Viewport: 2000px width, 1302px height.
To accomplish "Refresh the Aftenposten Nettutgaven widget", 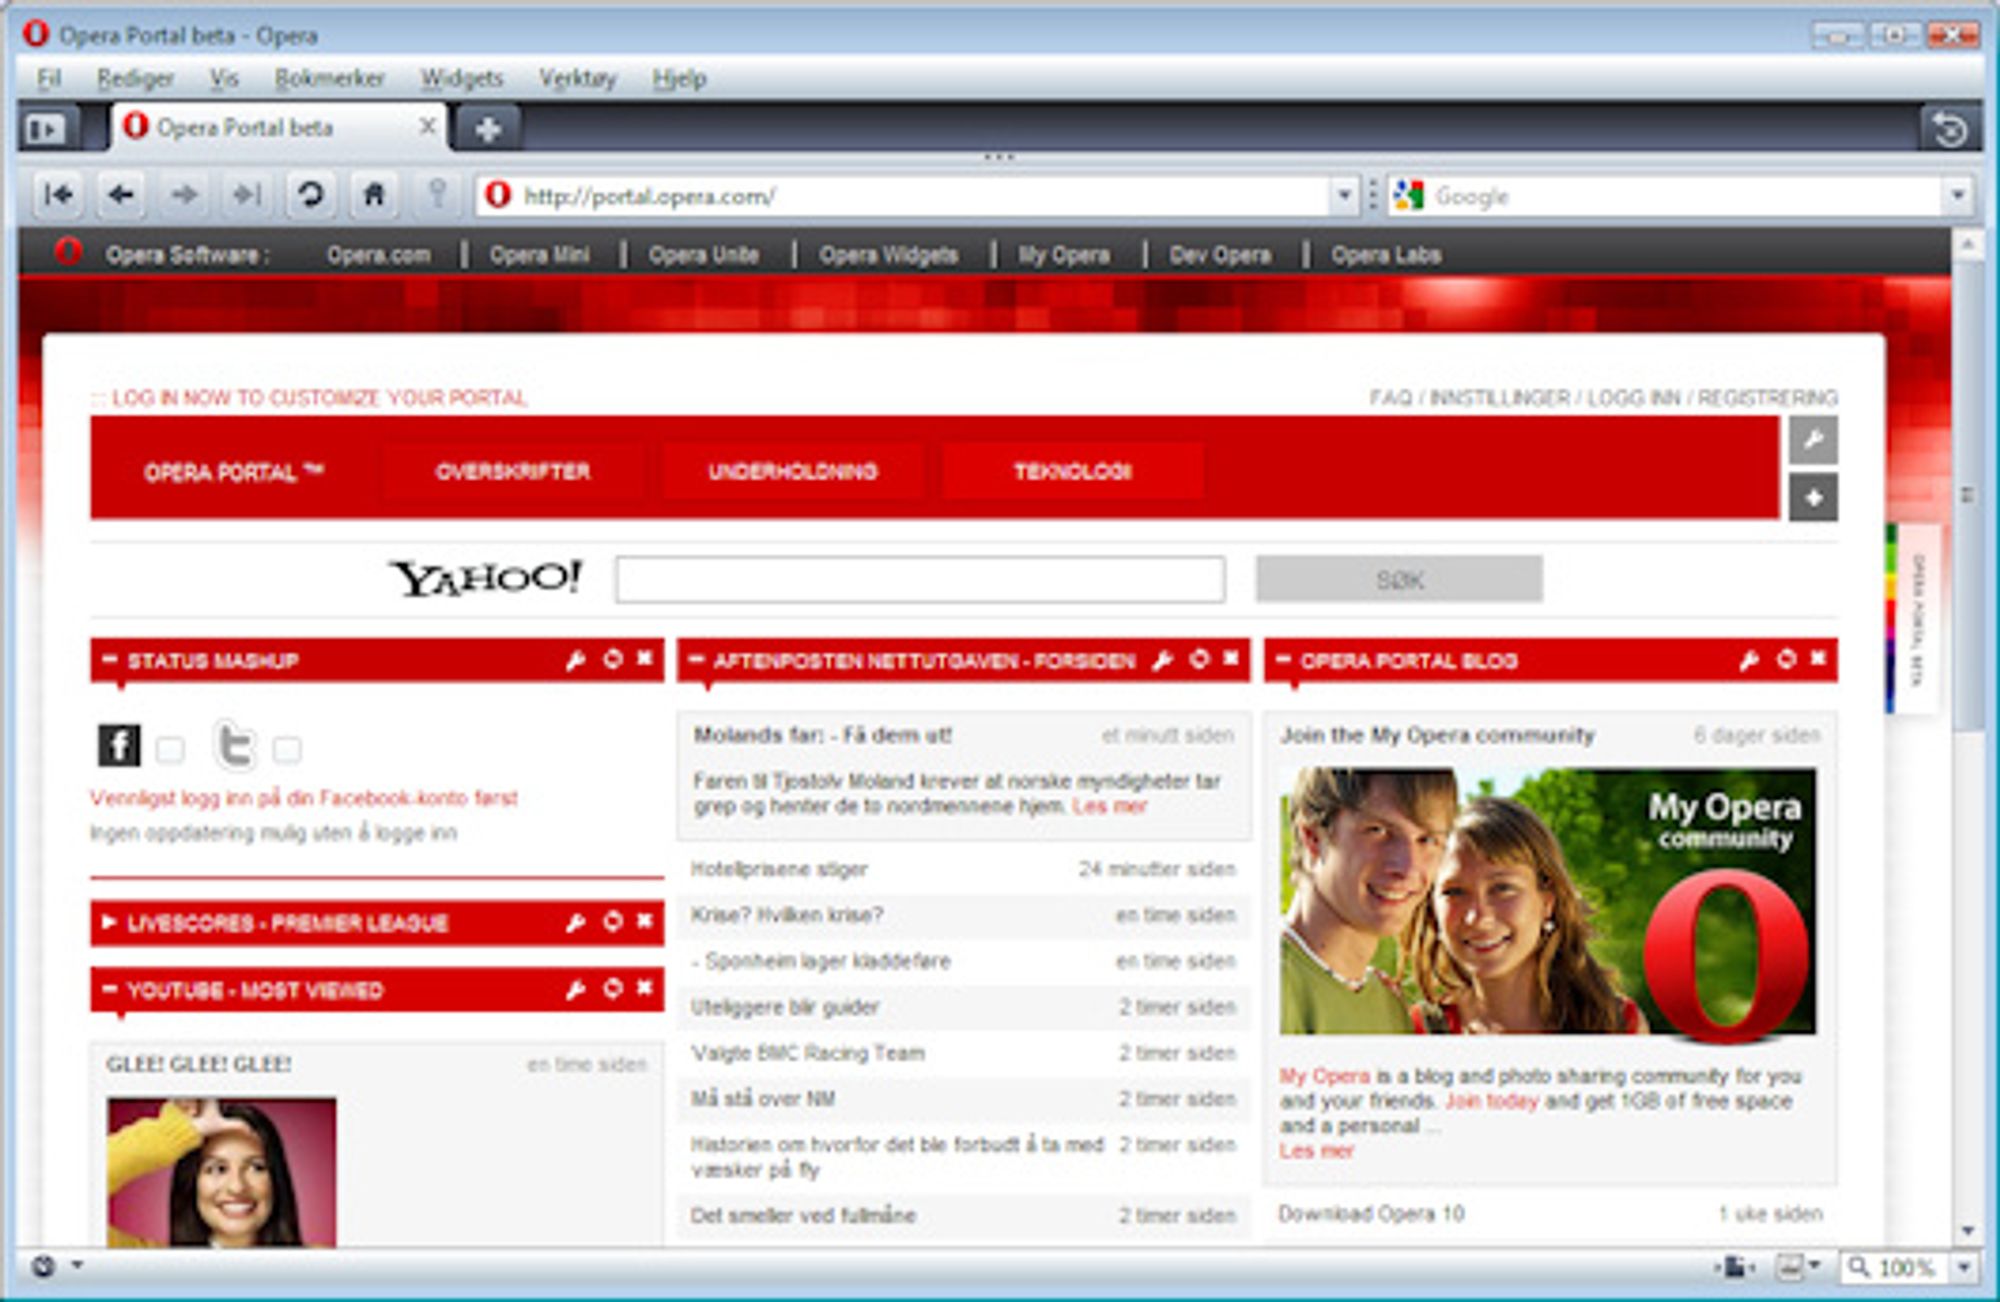I will point(1199,659).
